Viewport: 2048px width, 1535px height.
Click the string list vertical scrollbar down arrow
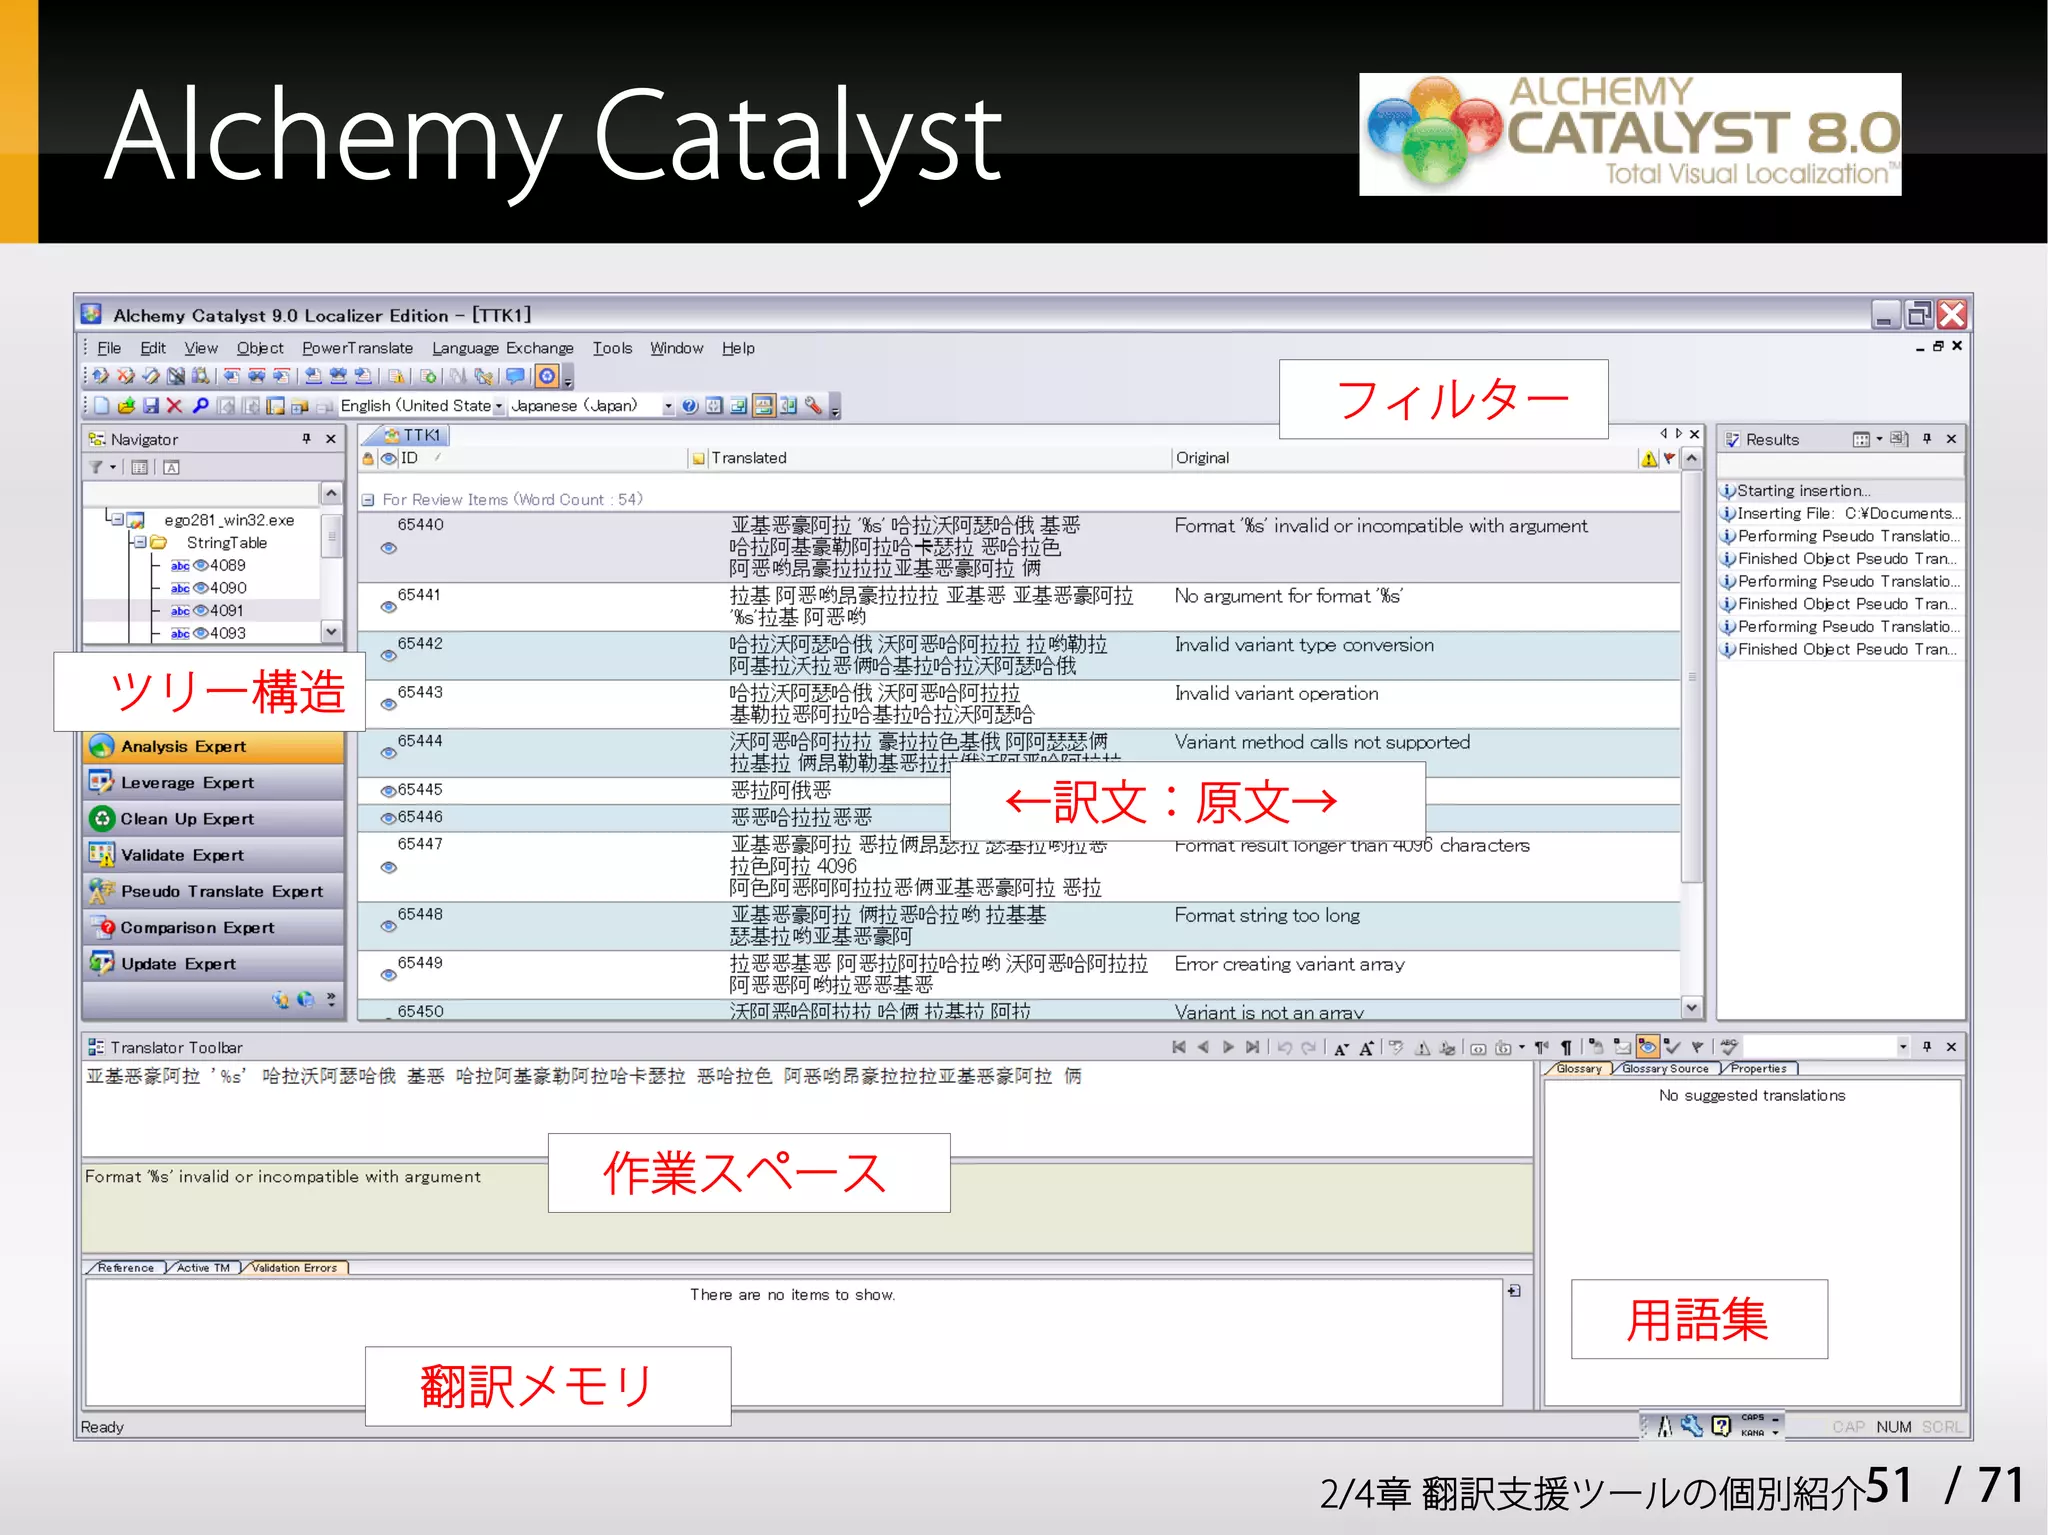coord(1691,1007)
